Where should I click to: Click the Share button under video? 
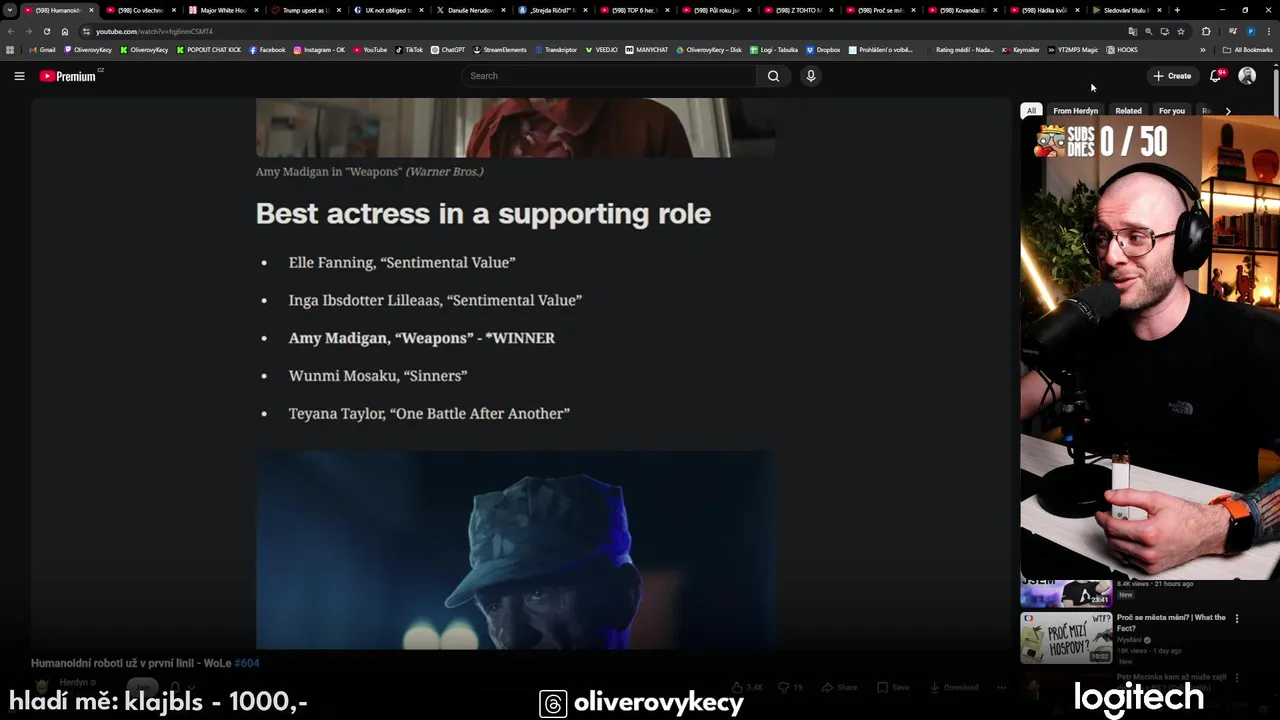[840, 687]
